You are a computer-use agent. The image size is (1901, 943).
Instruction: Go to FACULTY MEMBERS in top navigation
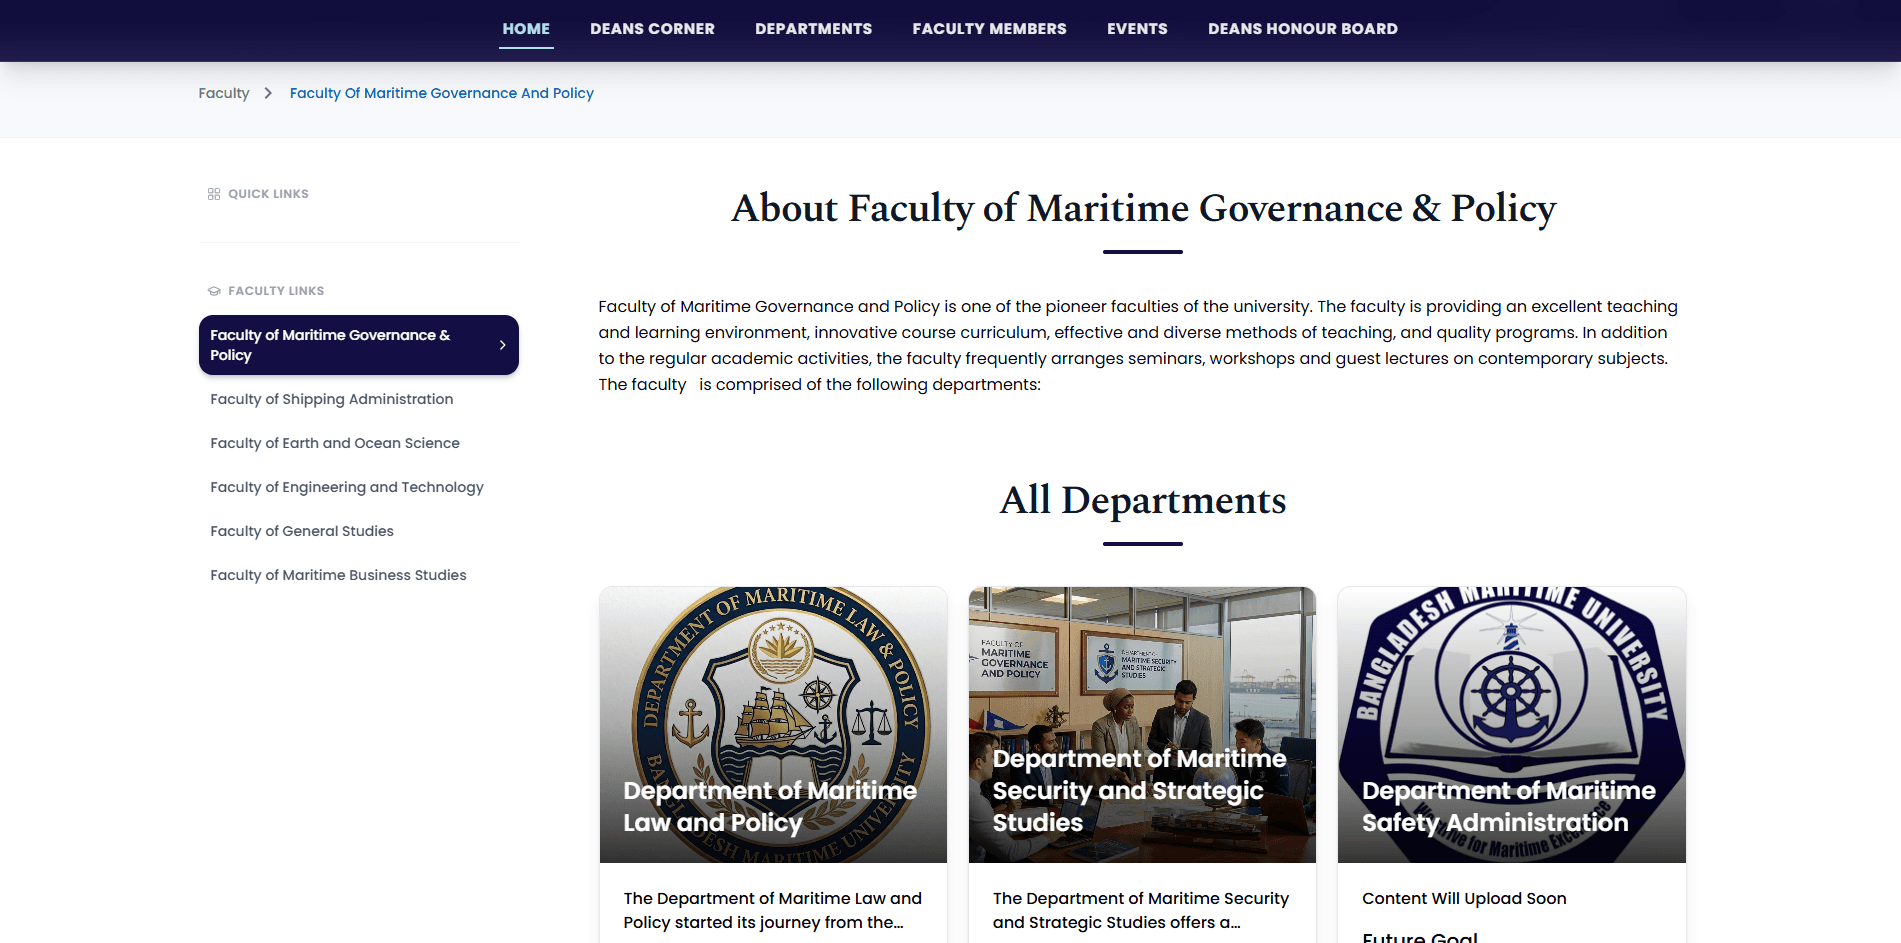point(989,29)
